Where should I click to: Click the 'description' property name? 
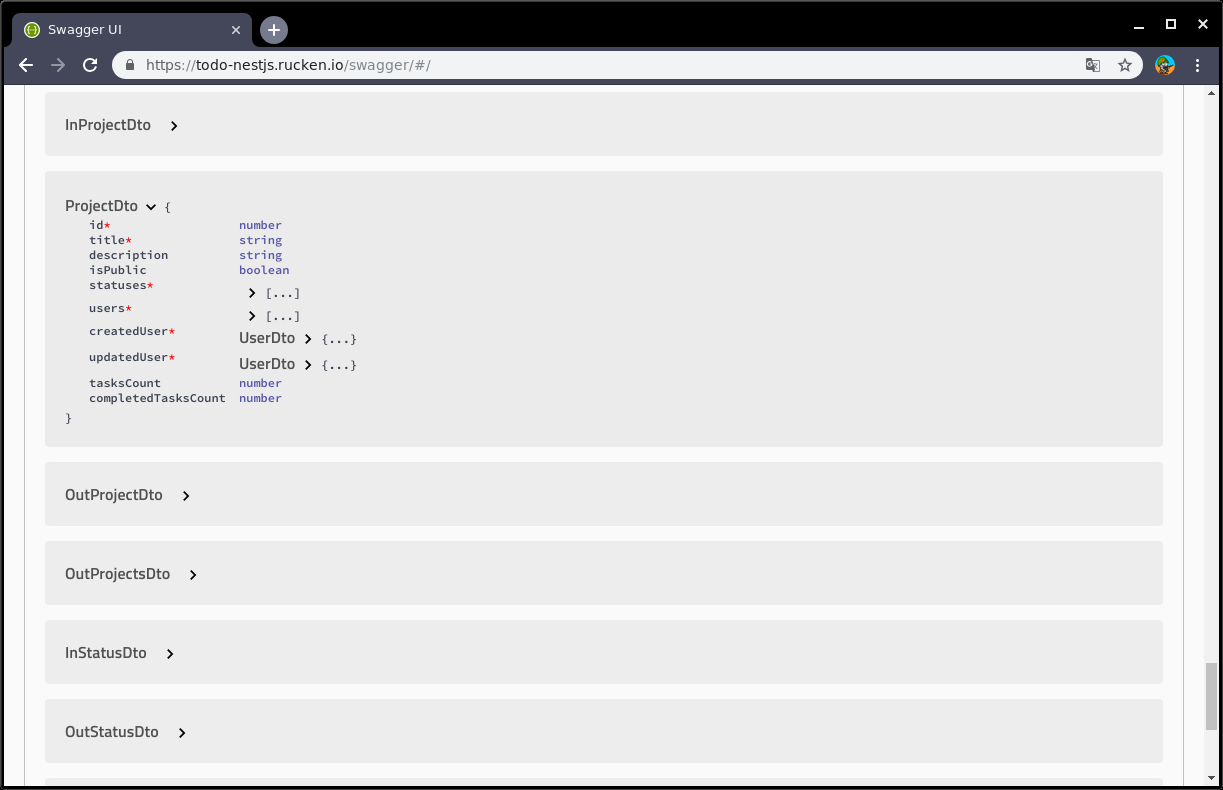coord(129,255)
